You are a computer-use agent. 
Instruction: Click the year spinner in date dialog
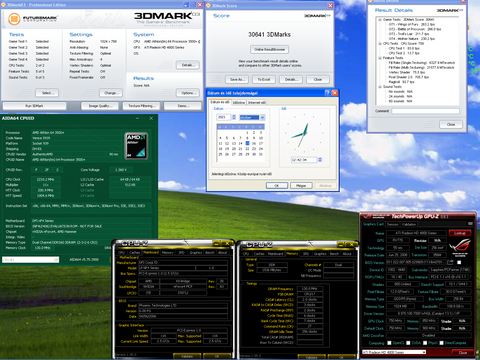(x=234, y=117)
